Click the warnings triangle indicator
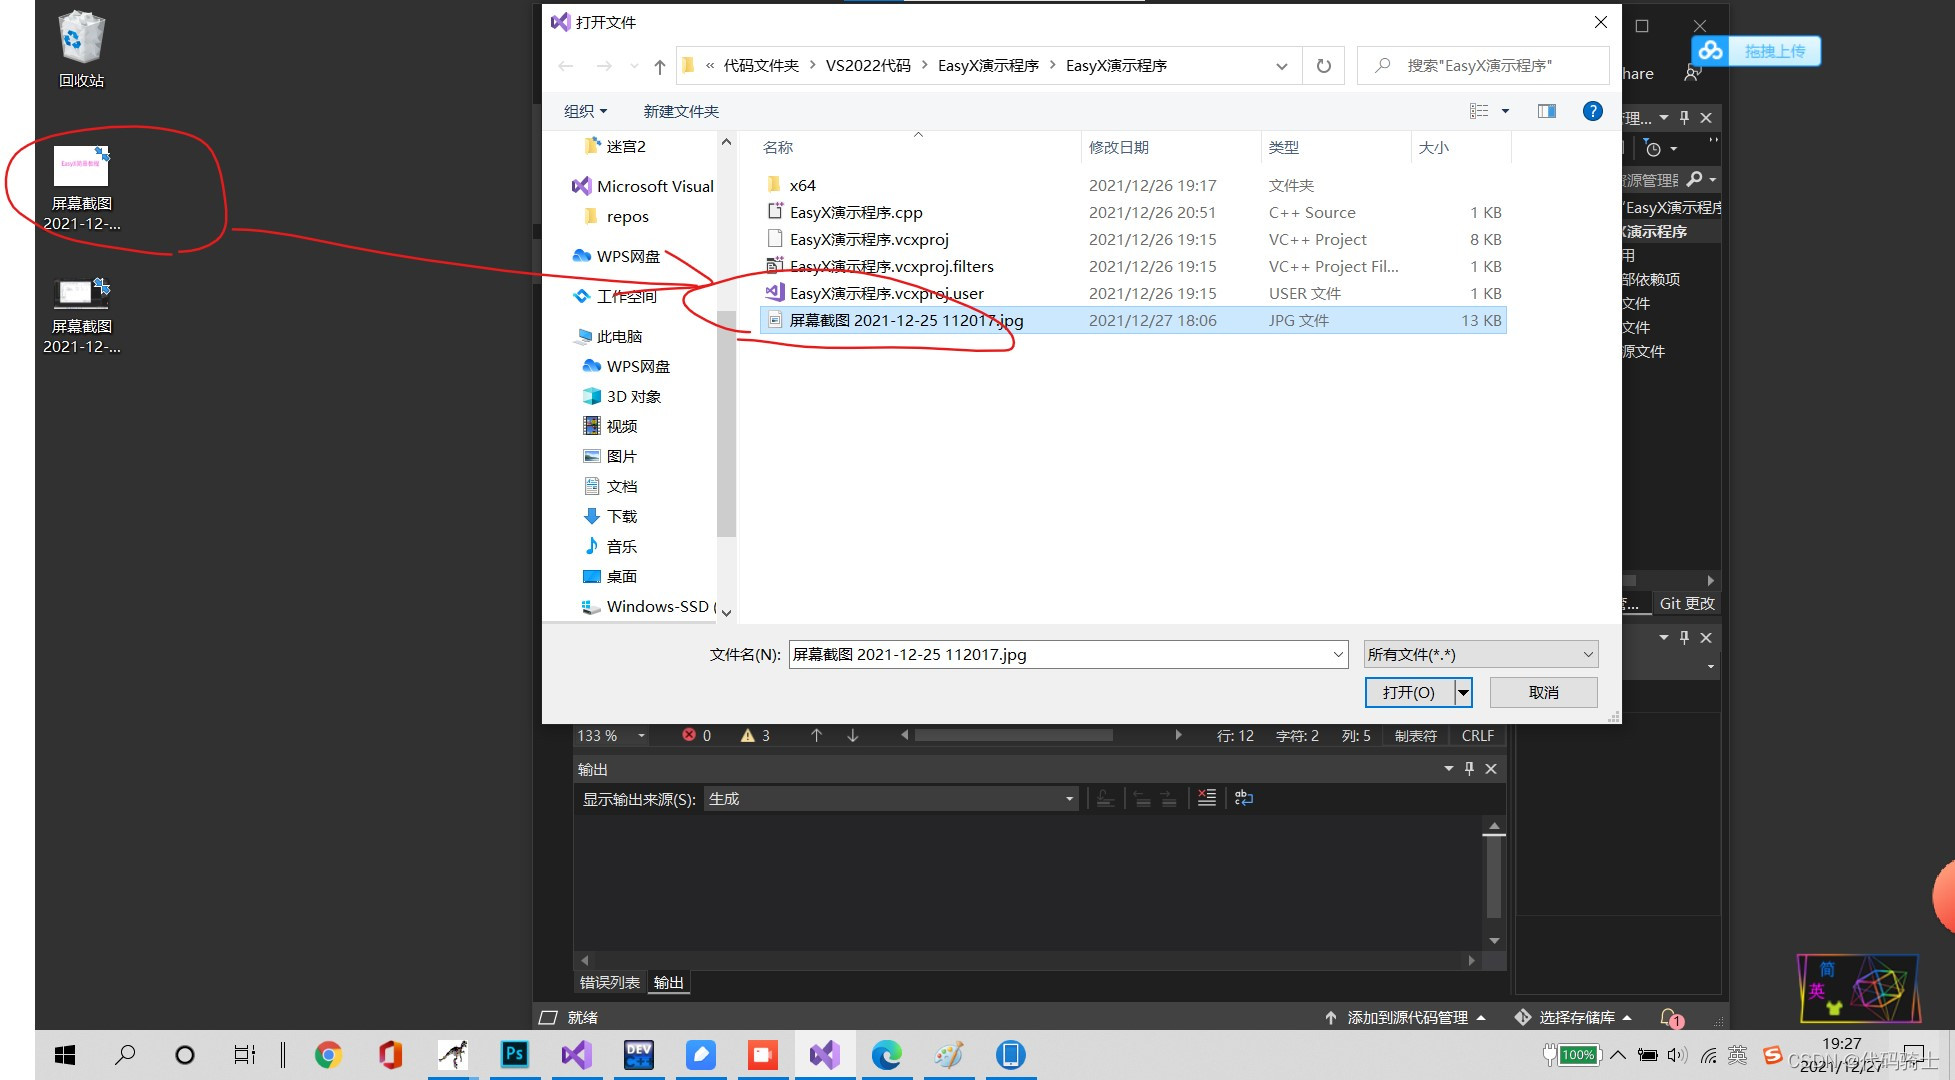 click(x=748, y=735)
